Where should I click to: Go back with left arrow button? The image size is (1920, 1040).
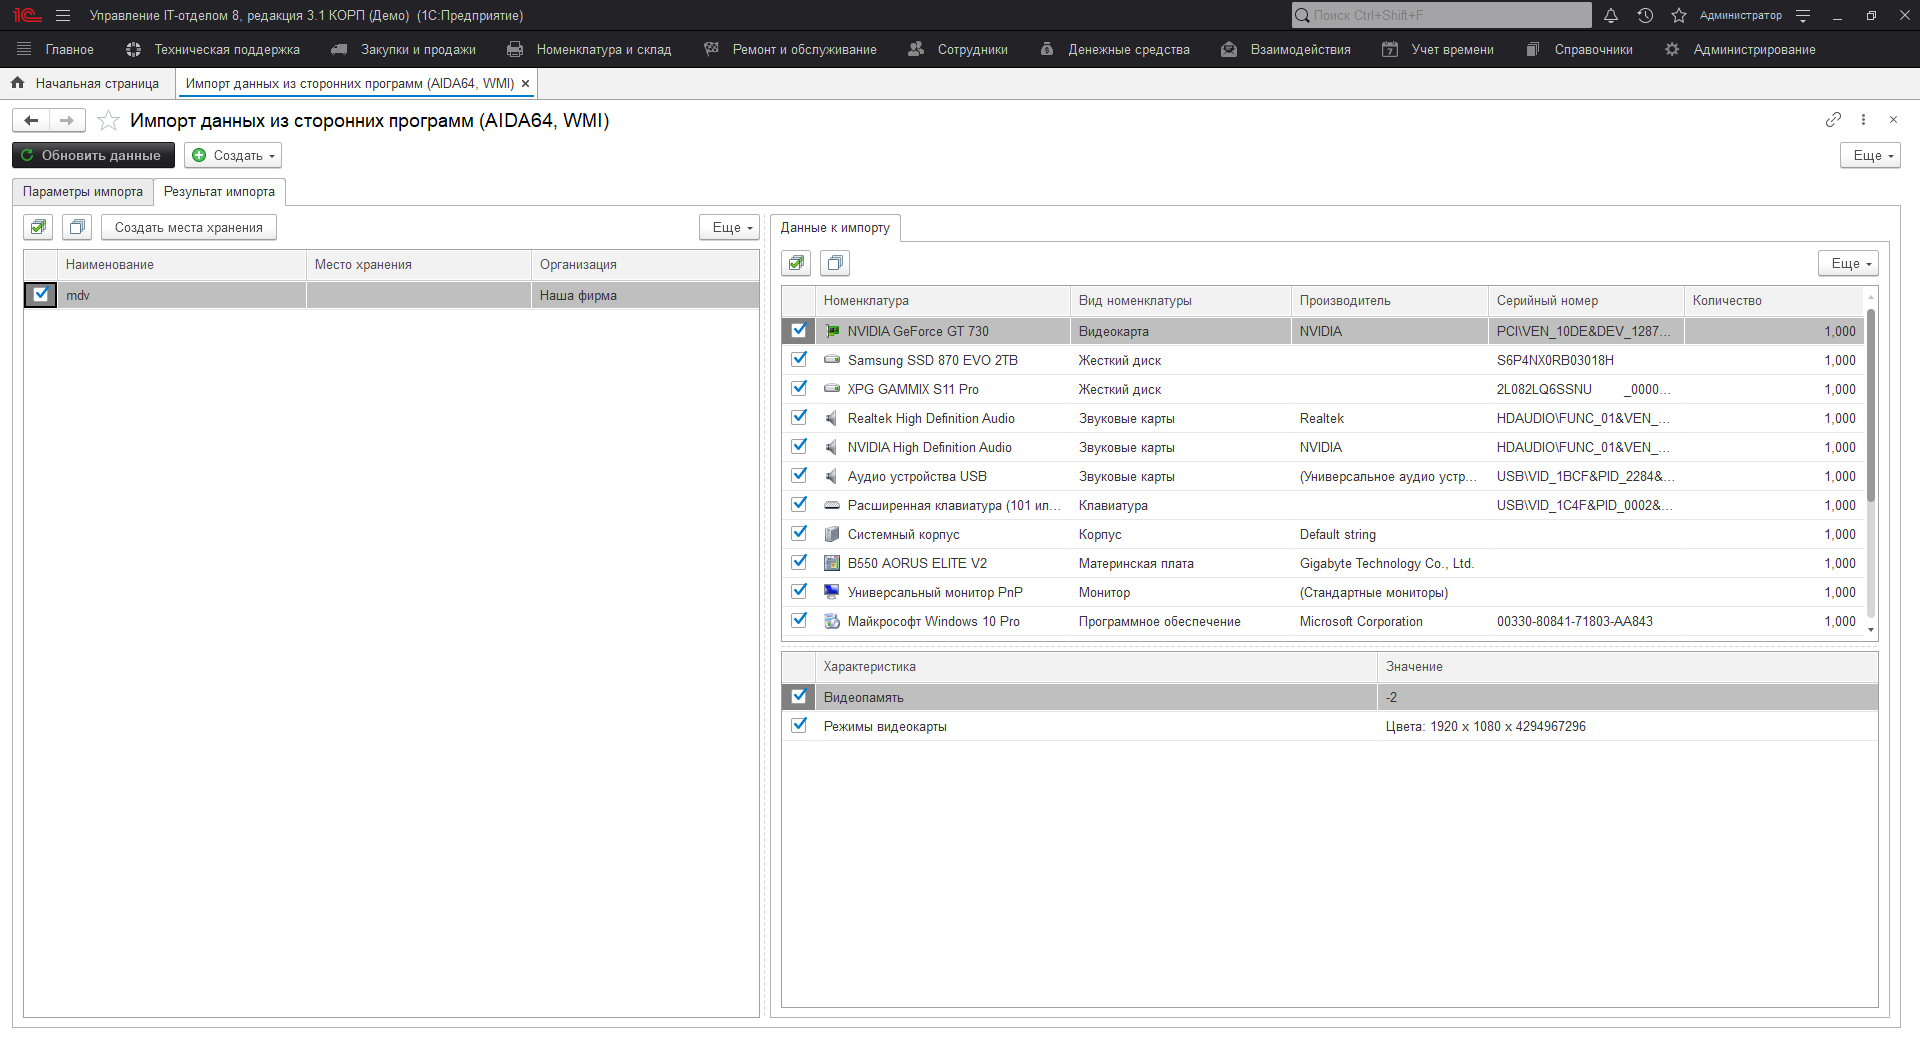(x=31, y=121)
